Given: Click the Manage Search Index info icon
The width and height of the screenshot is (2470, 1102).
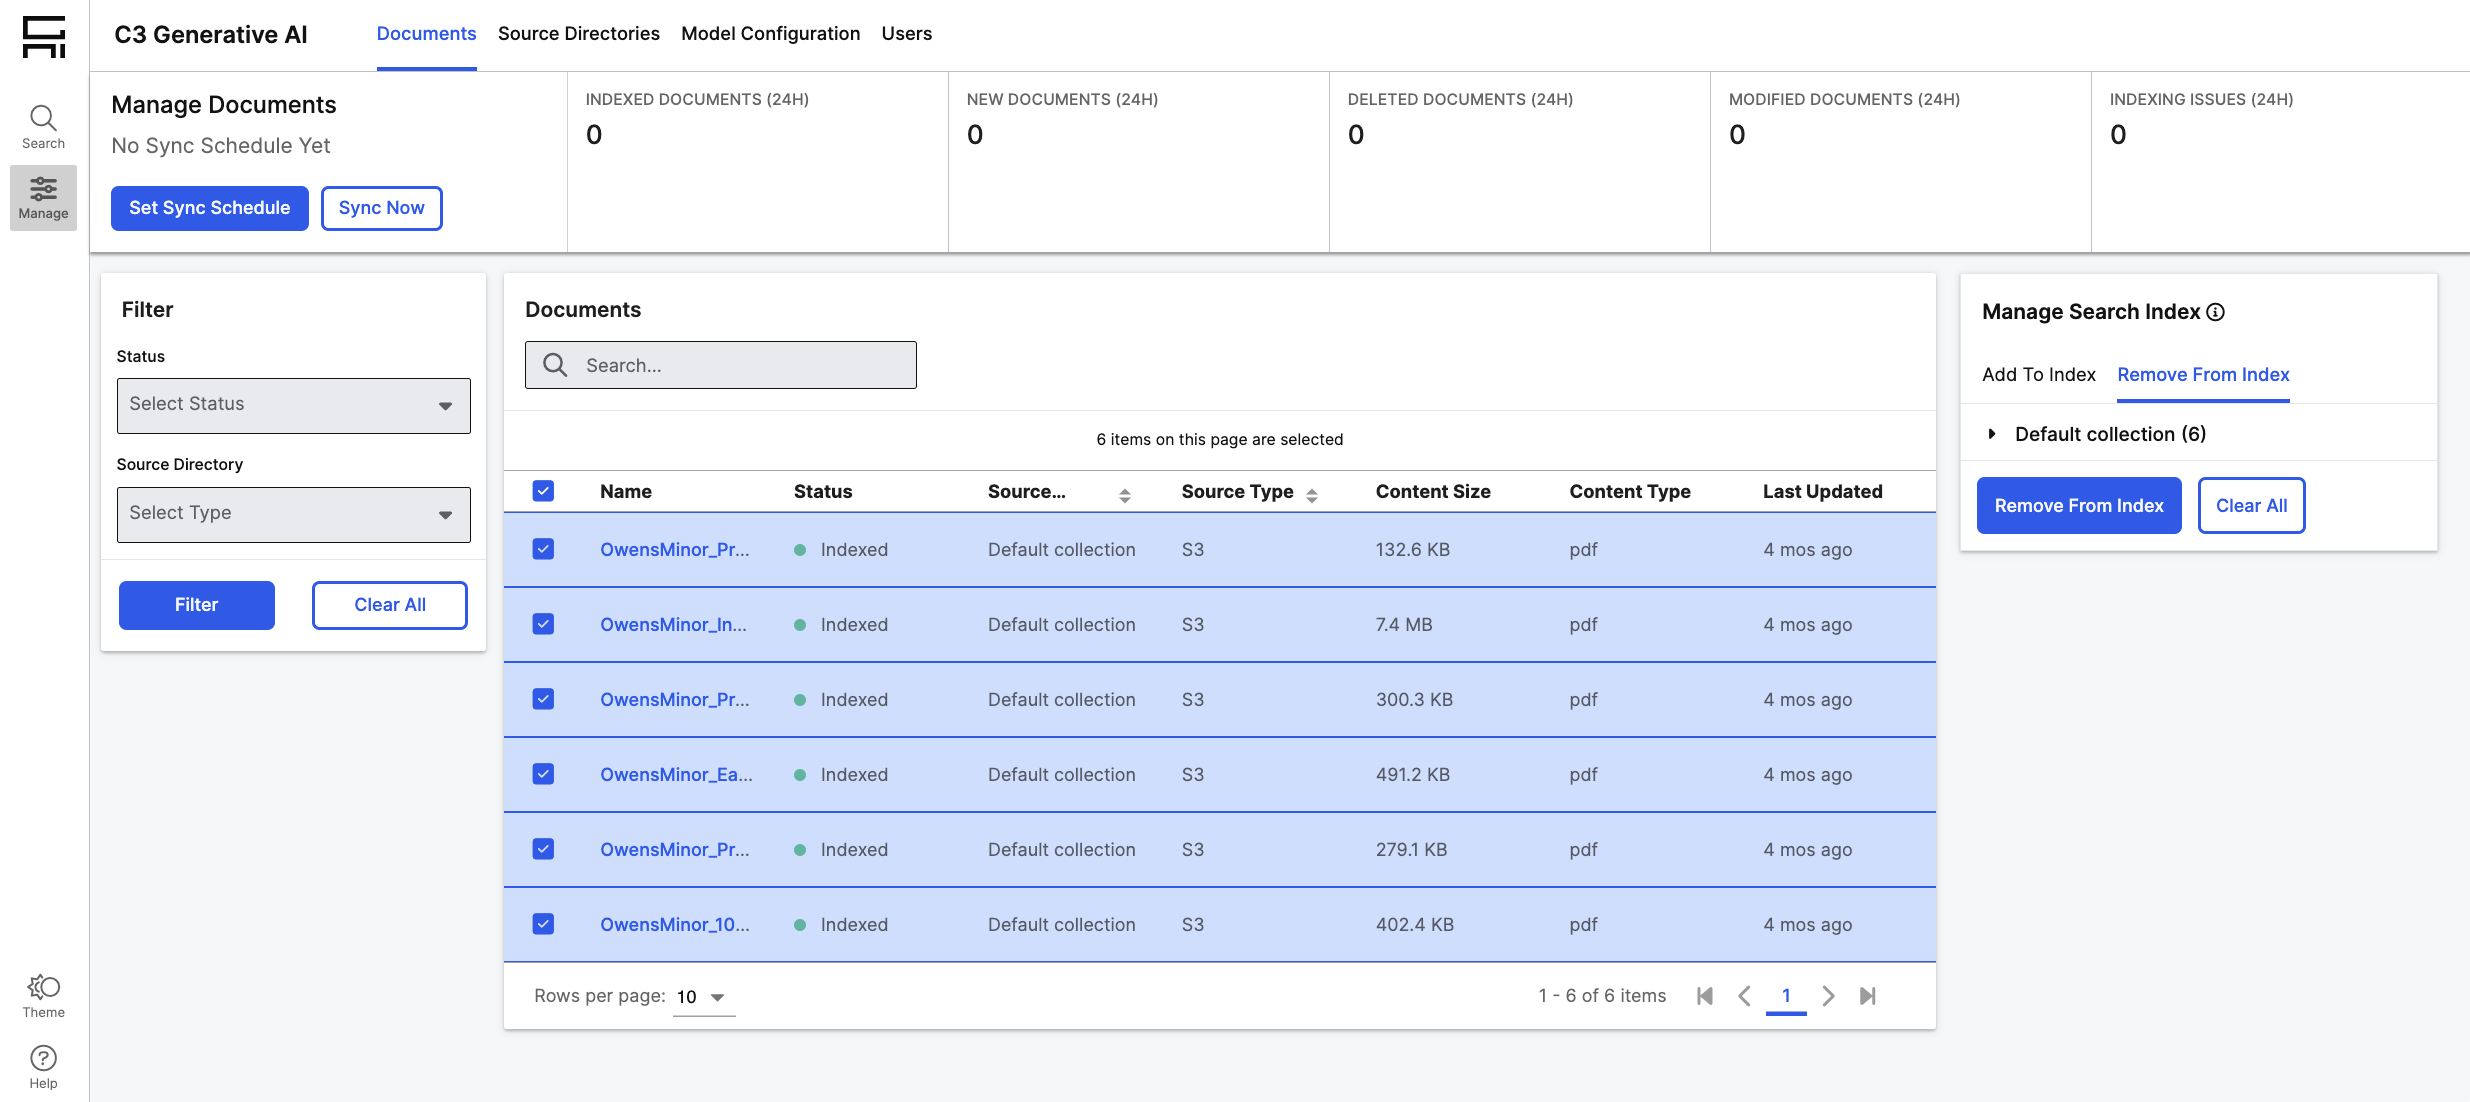Looking at the screenshot, I should (x=2216, y=312).
